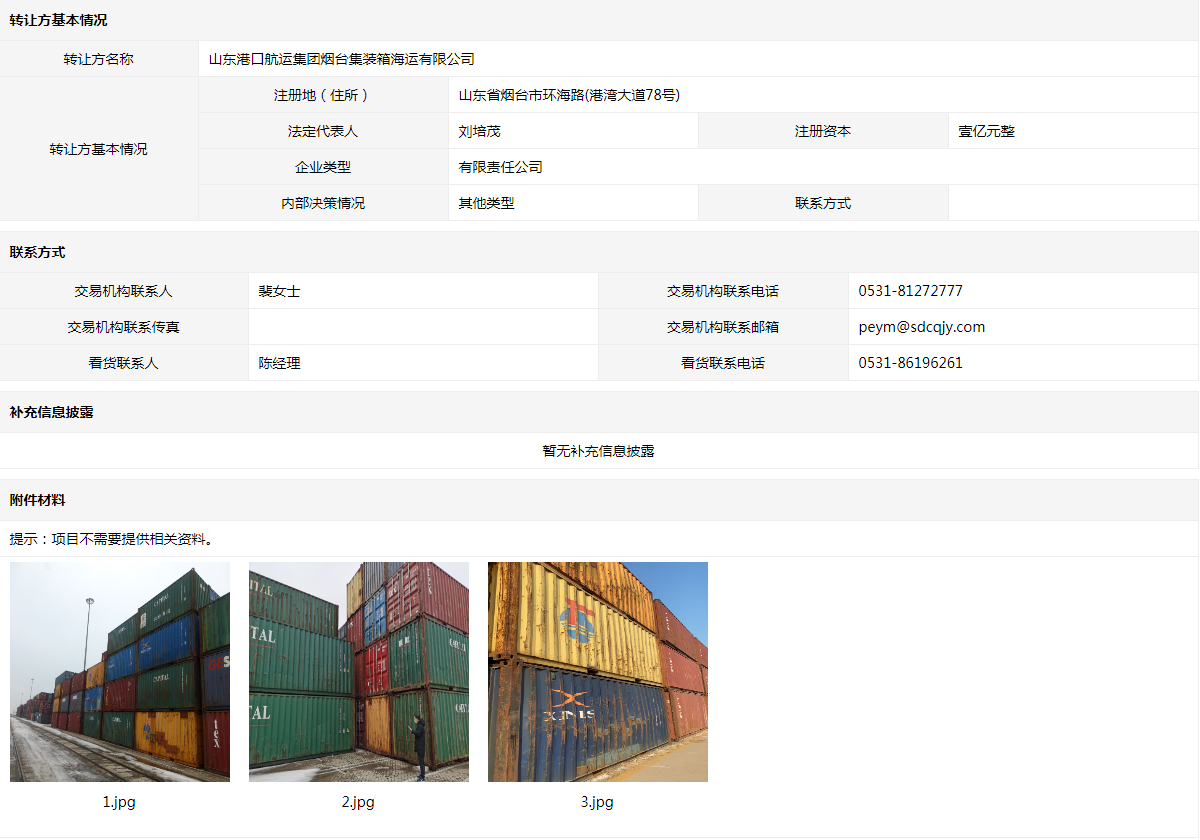Open the 1.jpg container yard thumbnail
Image resolution: width=1200 pixels, height=840 pixels.
point(120,672)
